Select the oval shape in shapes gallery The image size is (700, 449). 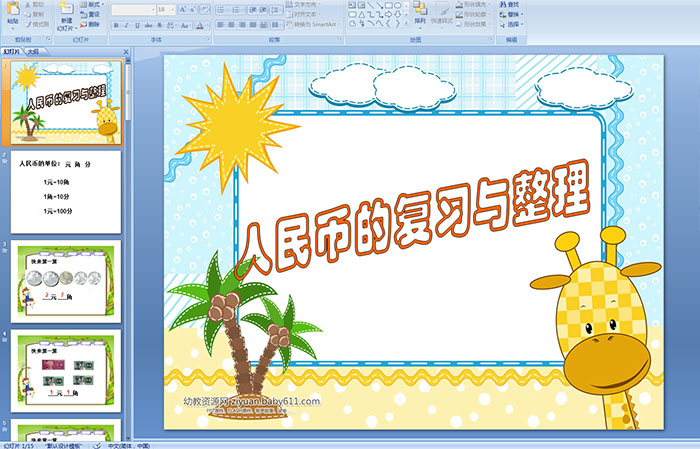[397, 6]
